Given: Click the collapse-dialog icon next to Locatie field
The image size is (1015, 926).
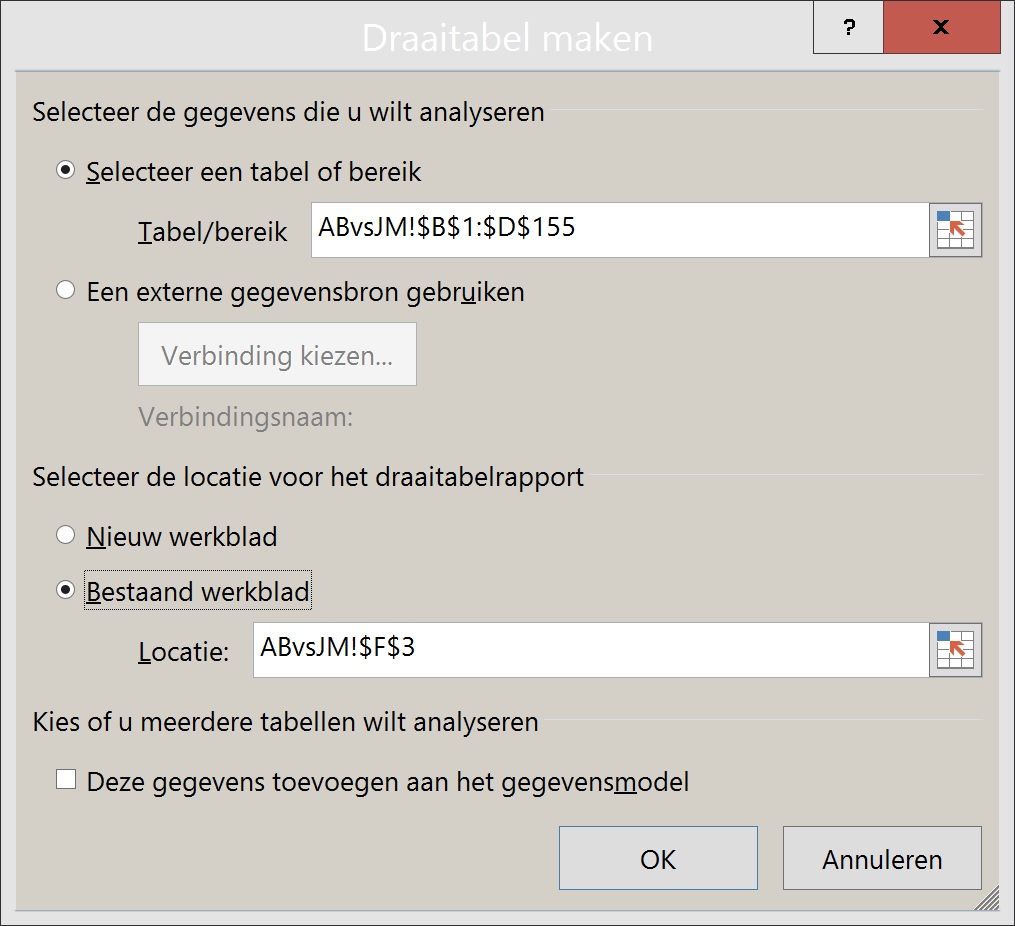Looking at the screenshot, I should tap(955, 650).
